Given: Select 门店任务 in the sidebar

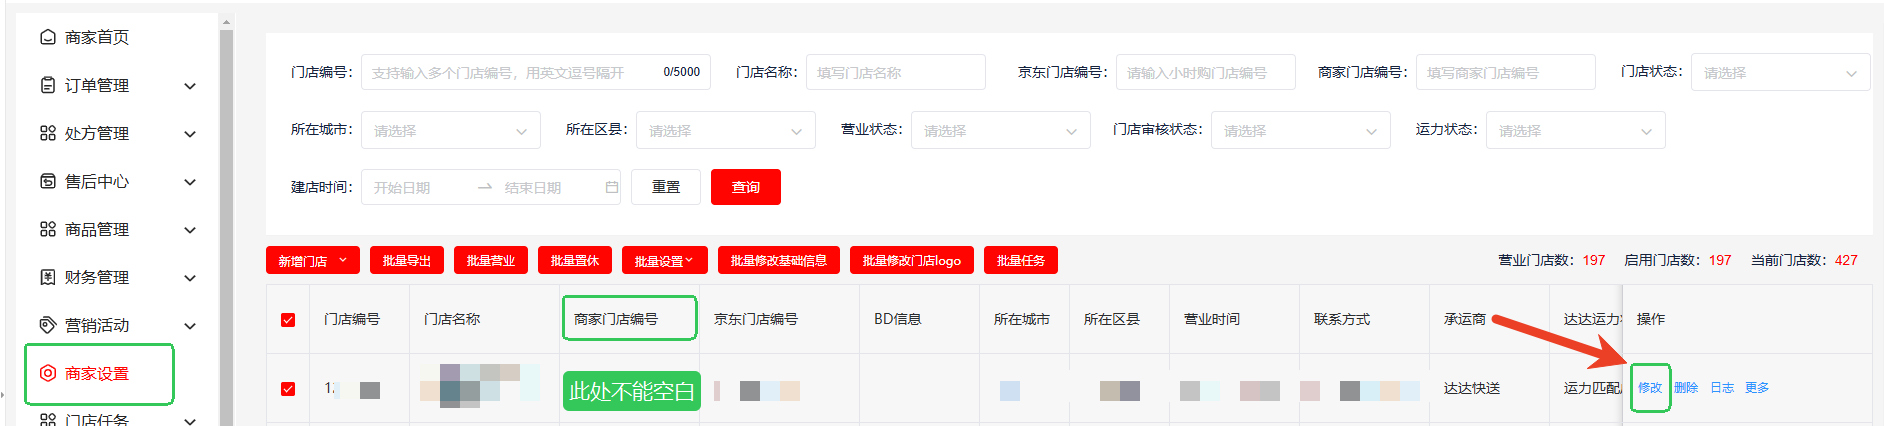Looking at the screenshot, I should pyautogui.click(x=97, y=419).
